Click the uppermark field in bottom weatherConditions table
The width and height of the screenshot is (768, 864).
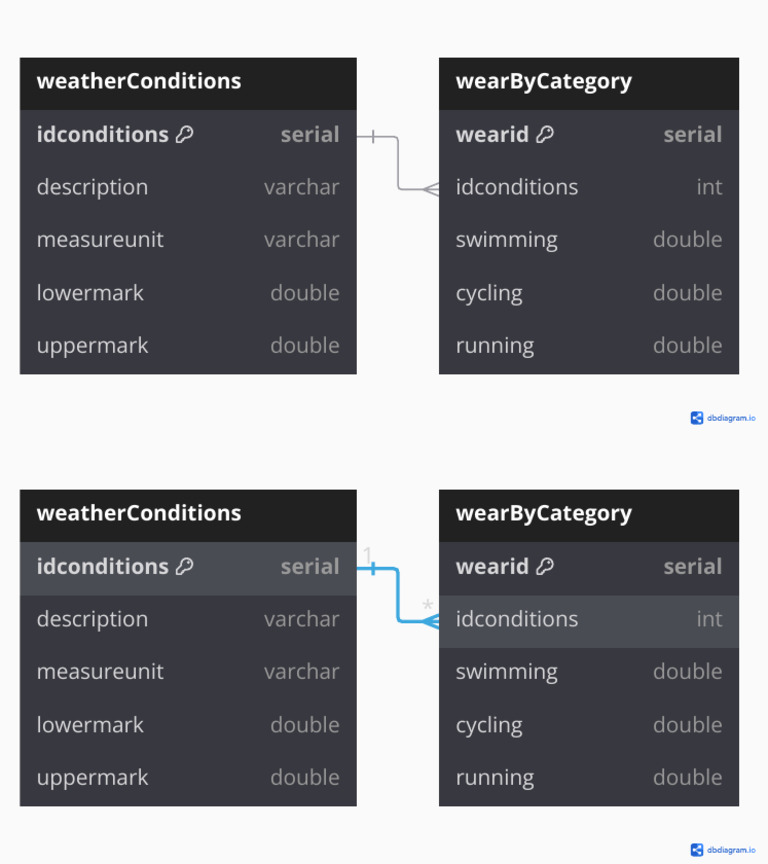pyautogui.click(x=188, y=777)
